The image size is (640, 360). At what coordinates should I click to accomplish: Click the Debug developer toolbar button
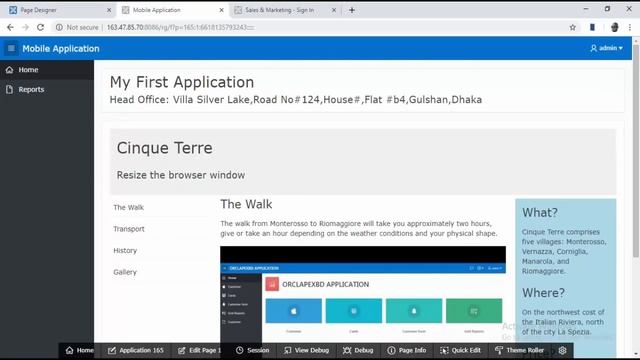(358, 350)
